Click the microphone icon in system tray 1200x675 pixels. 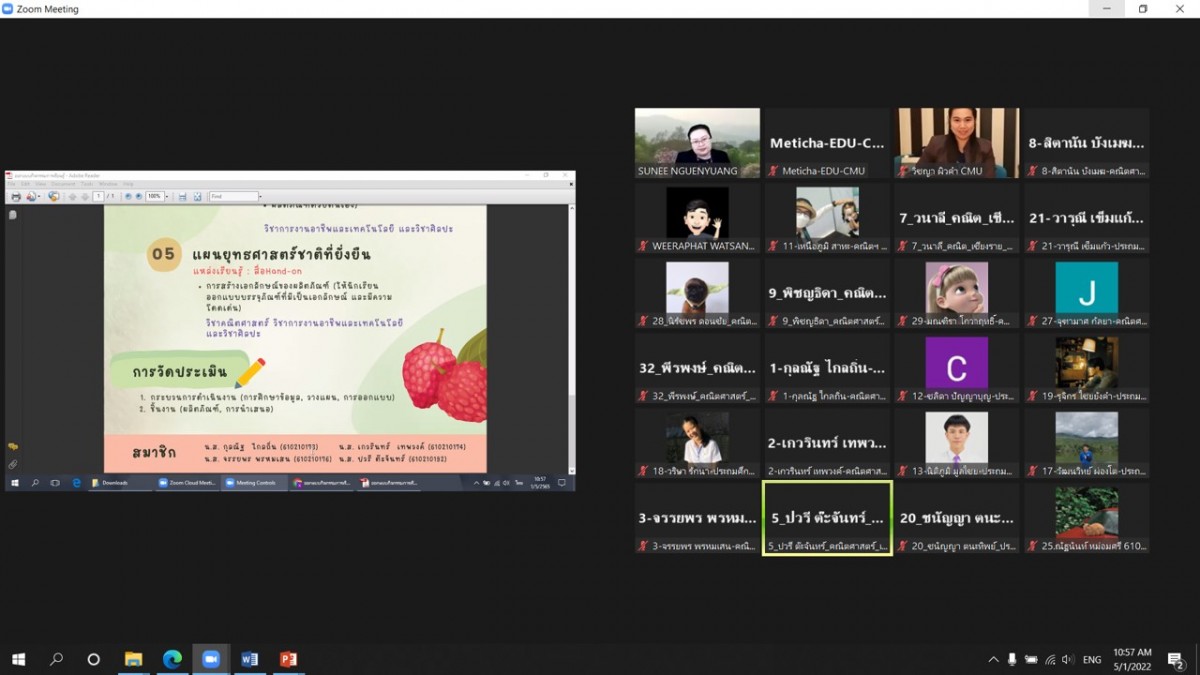click(x=1012, y=659)
